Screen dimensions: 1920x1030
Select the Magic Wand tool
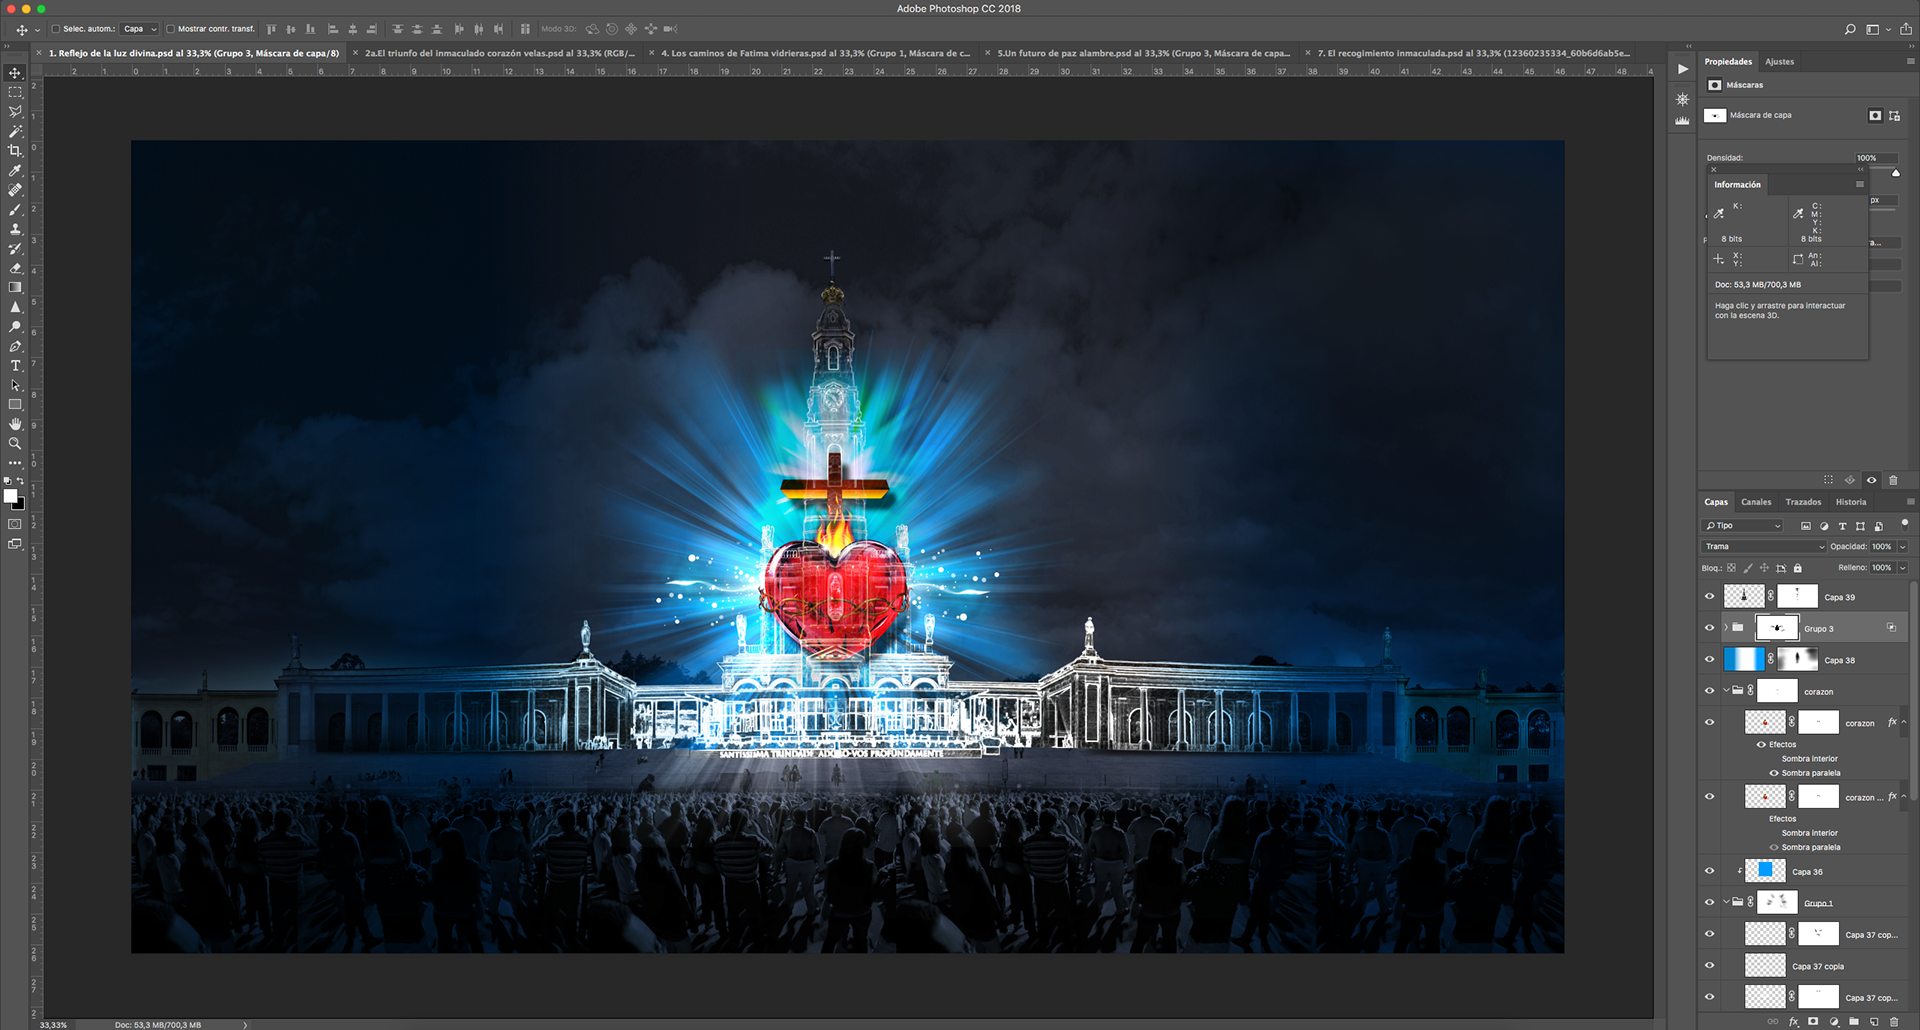[x=15, y=131]
